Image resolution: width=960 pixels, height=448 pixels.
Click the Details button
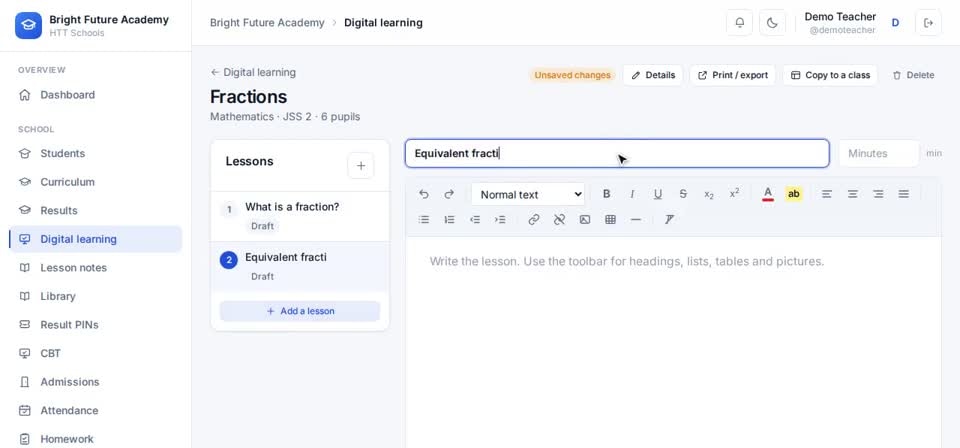tap(653, 75)
